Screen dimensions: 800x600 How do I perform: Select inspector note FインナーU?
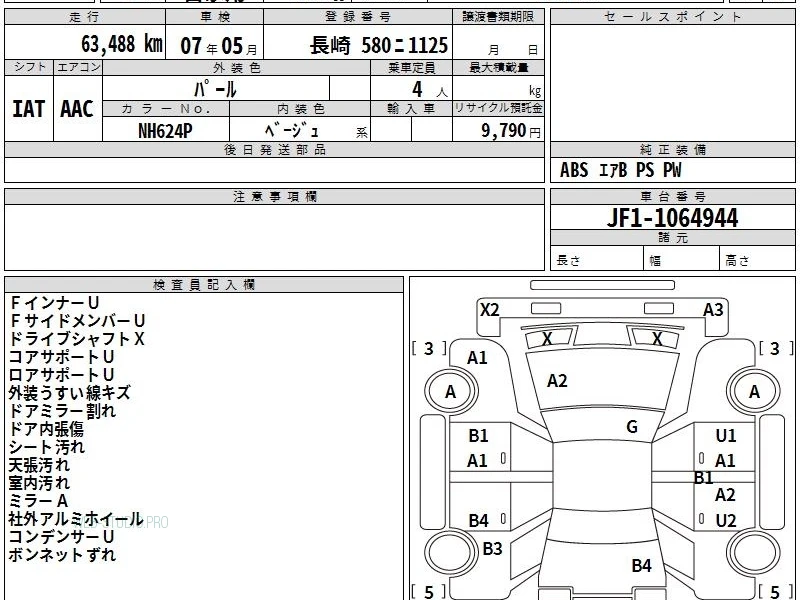(x=54, y=303)
